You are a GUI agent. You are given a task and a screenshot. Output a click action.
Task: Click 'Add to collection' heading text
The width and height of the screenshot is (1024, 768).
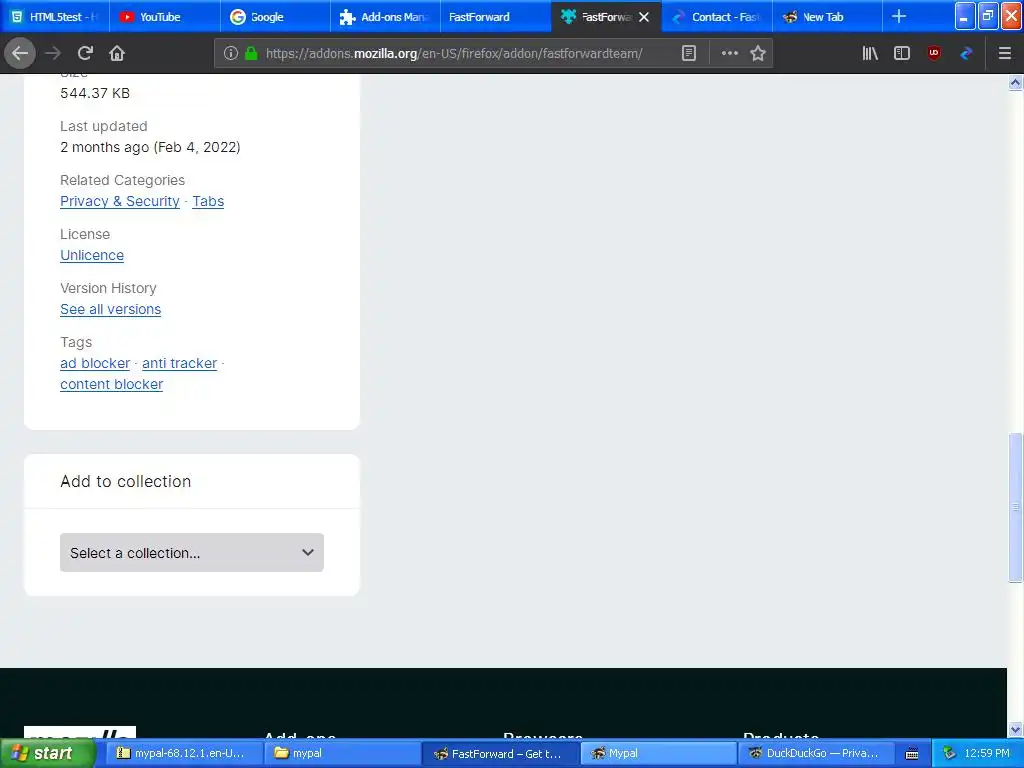pos(125,481)
